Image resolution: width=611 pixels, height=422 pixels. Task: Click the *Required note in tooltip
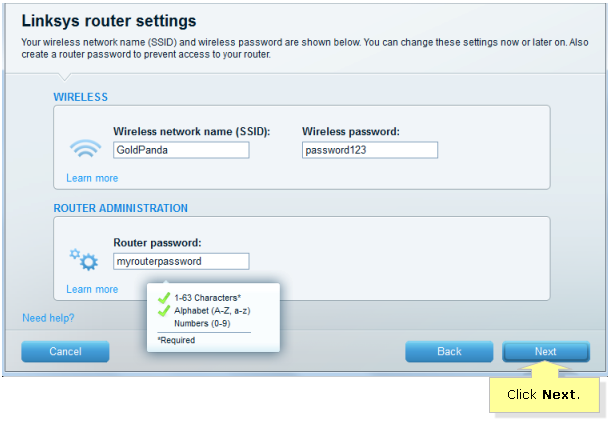(x=176, y=340)
